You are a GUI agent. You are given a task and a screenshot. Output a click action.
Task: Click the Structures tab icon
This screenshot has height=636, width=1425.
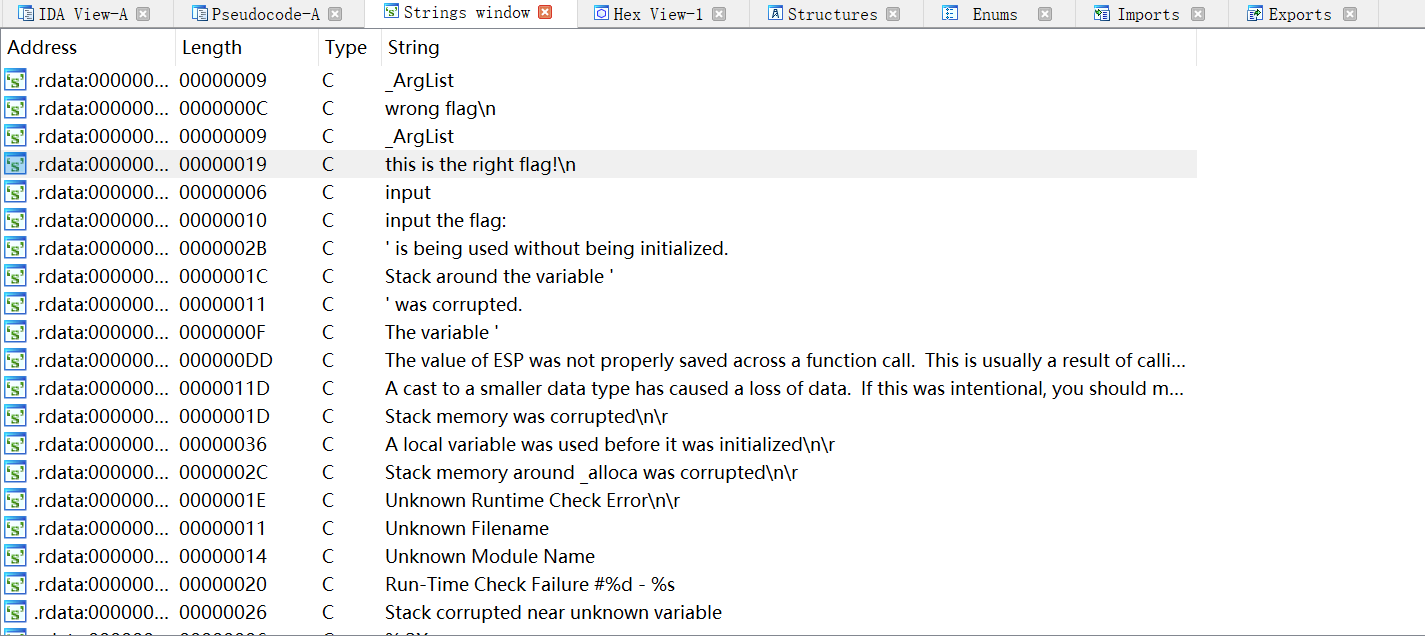click(x=775, y=14)
